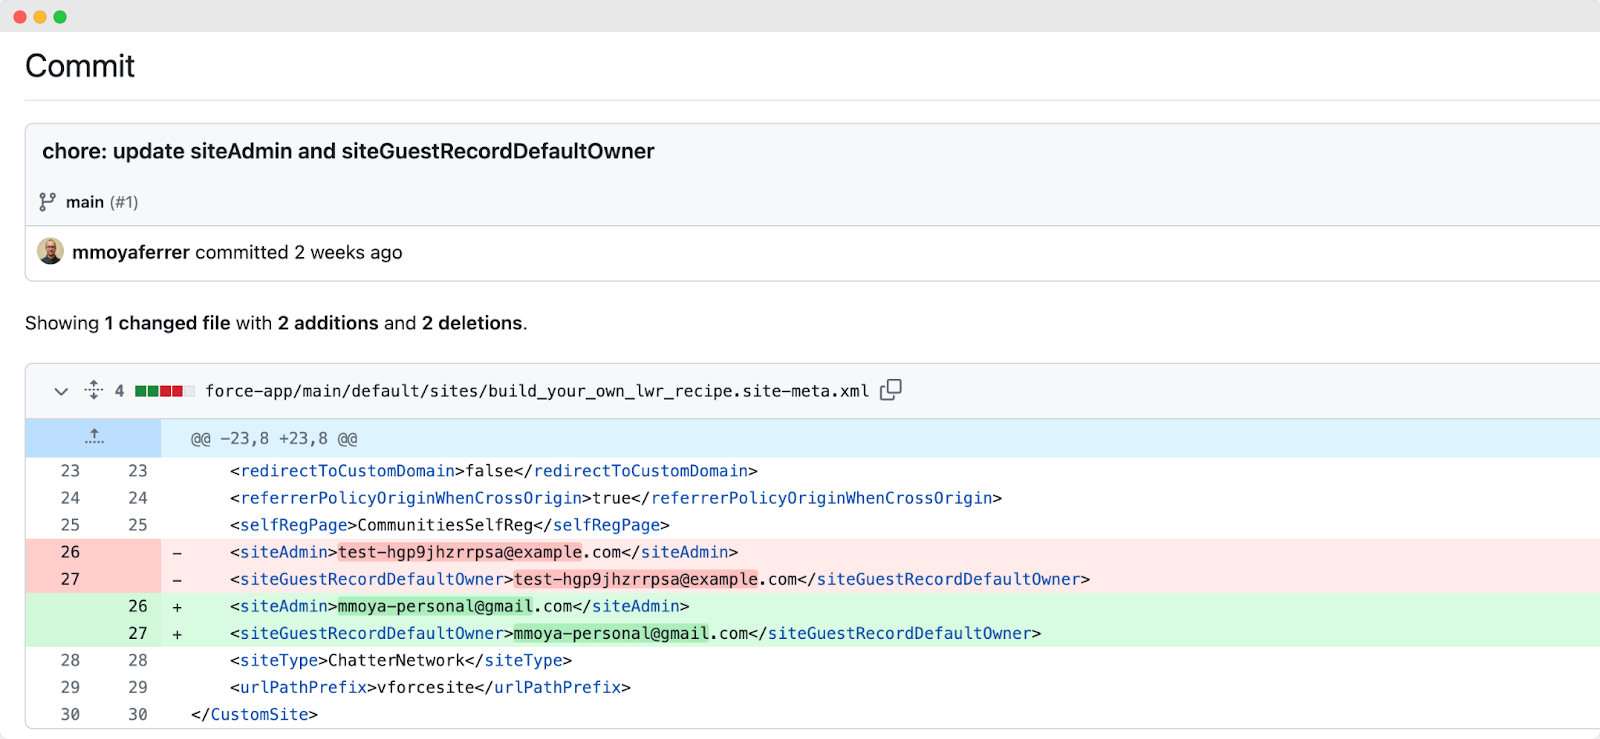1600x739 pixels.
Task: Copy the file path with the copy icon
Action: (x=891, y=390)
